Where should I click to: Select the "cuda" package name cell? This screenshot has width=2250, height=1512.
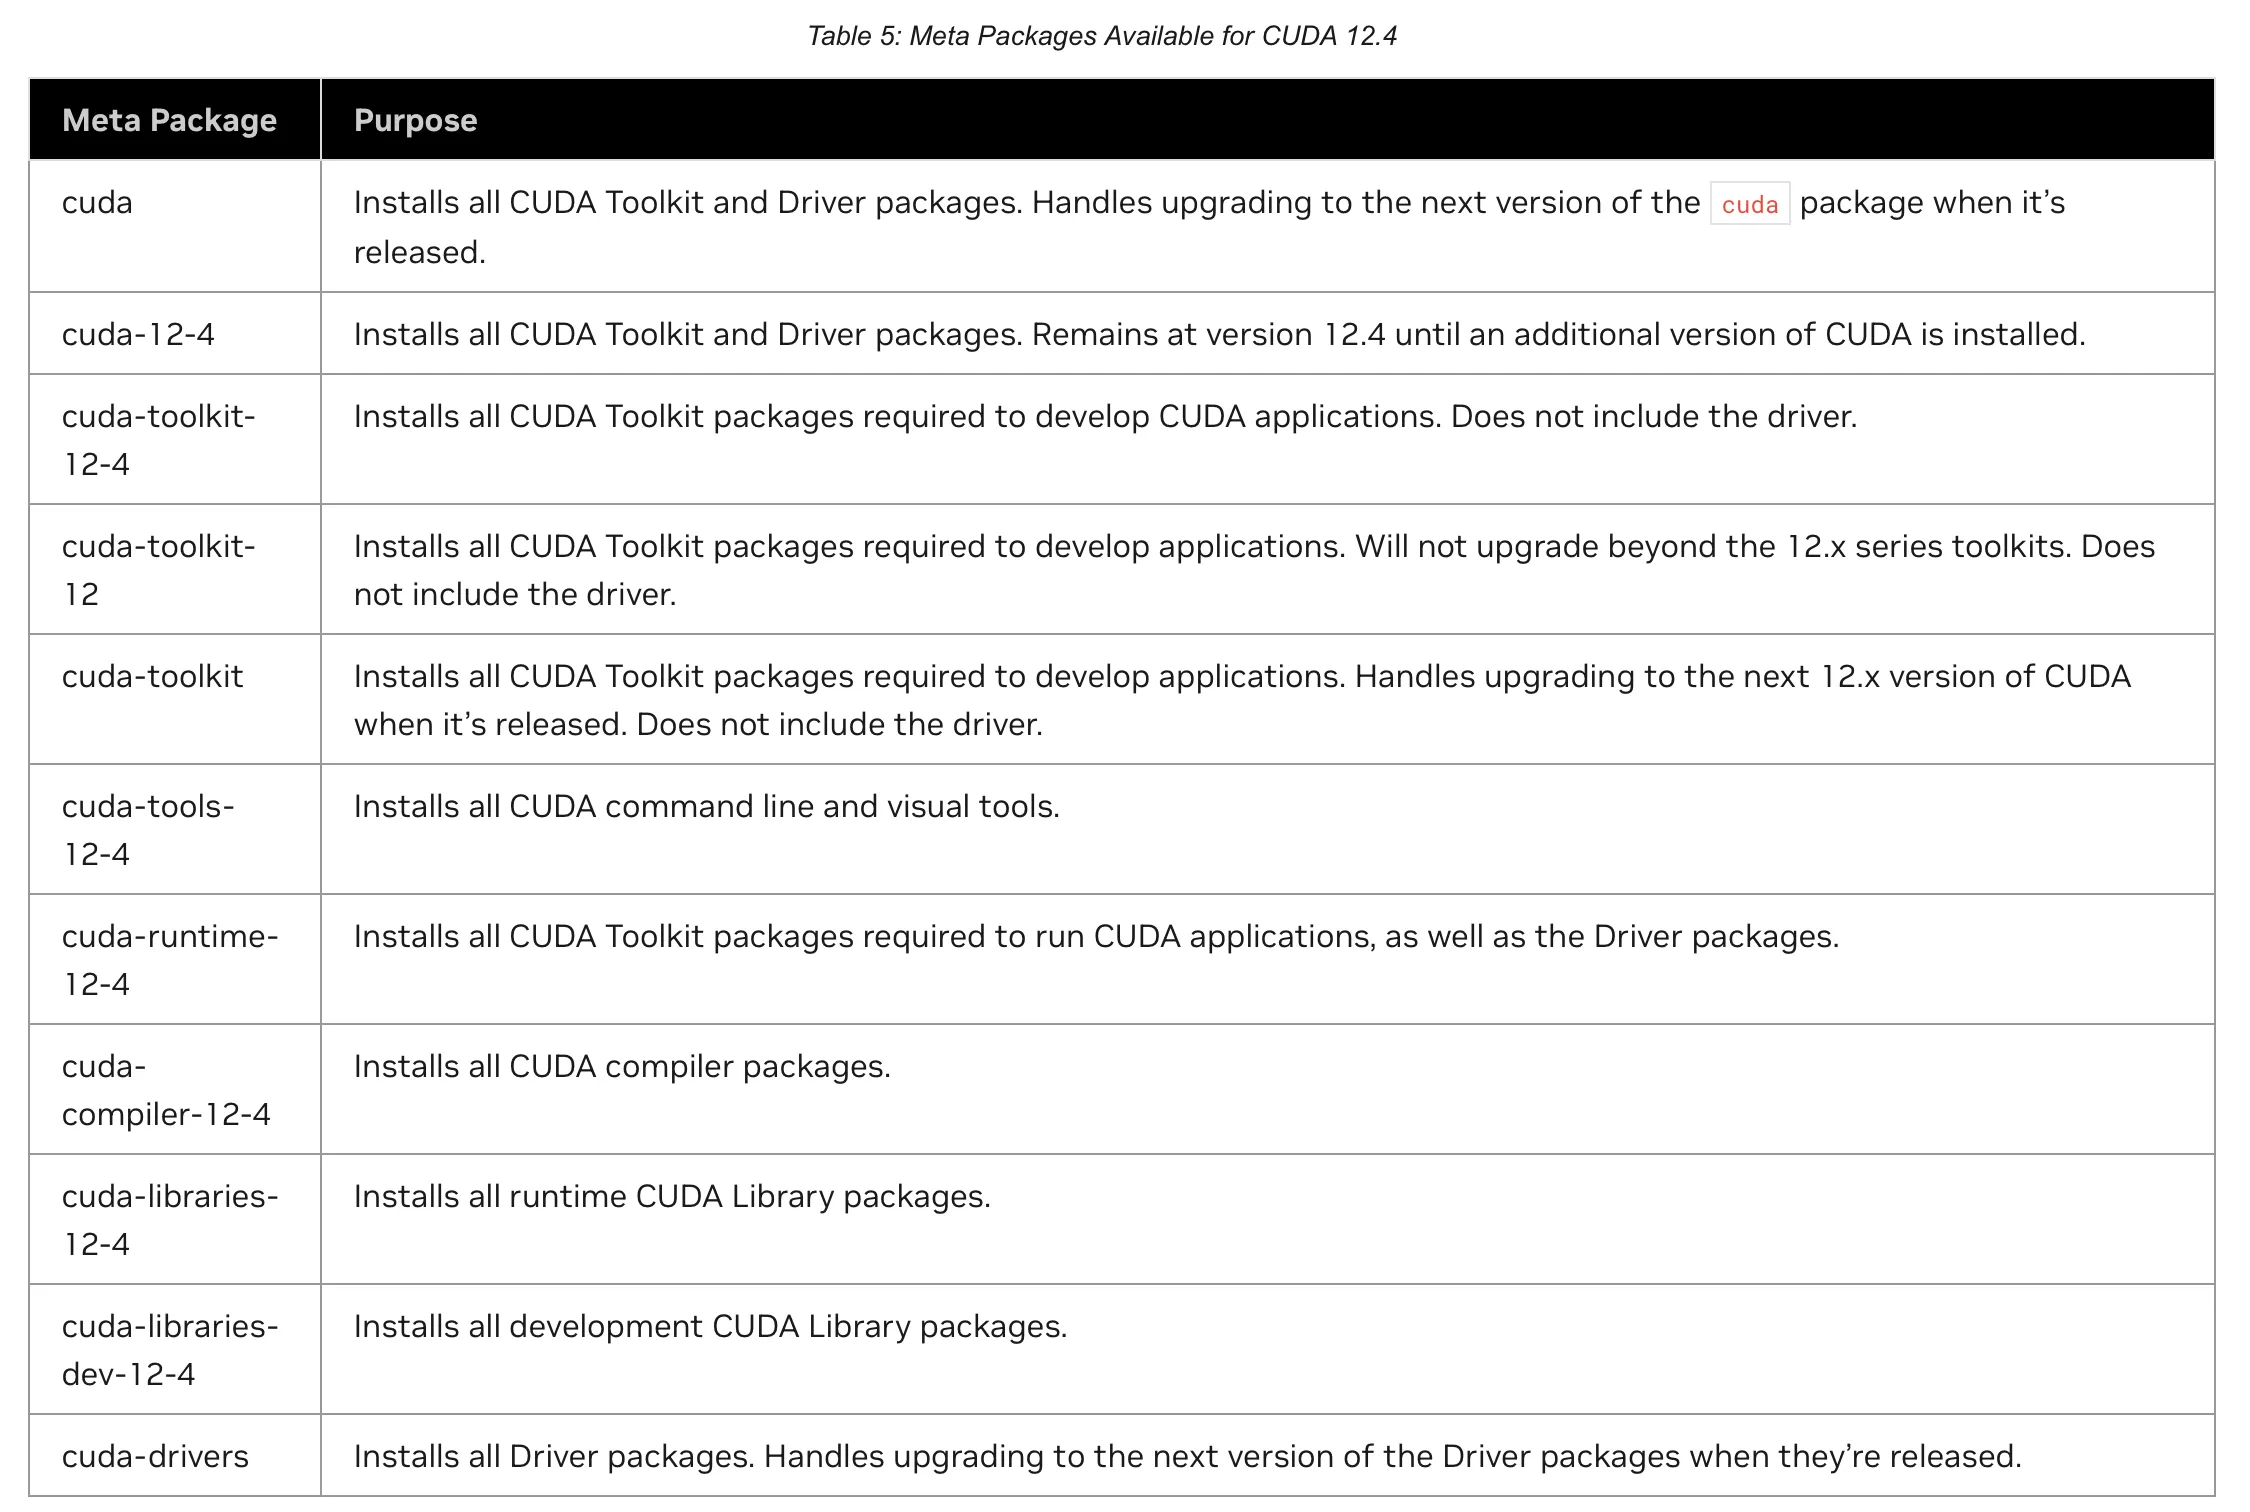97,203
